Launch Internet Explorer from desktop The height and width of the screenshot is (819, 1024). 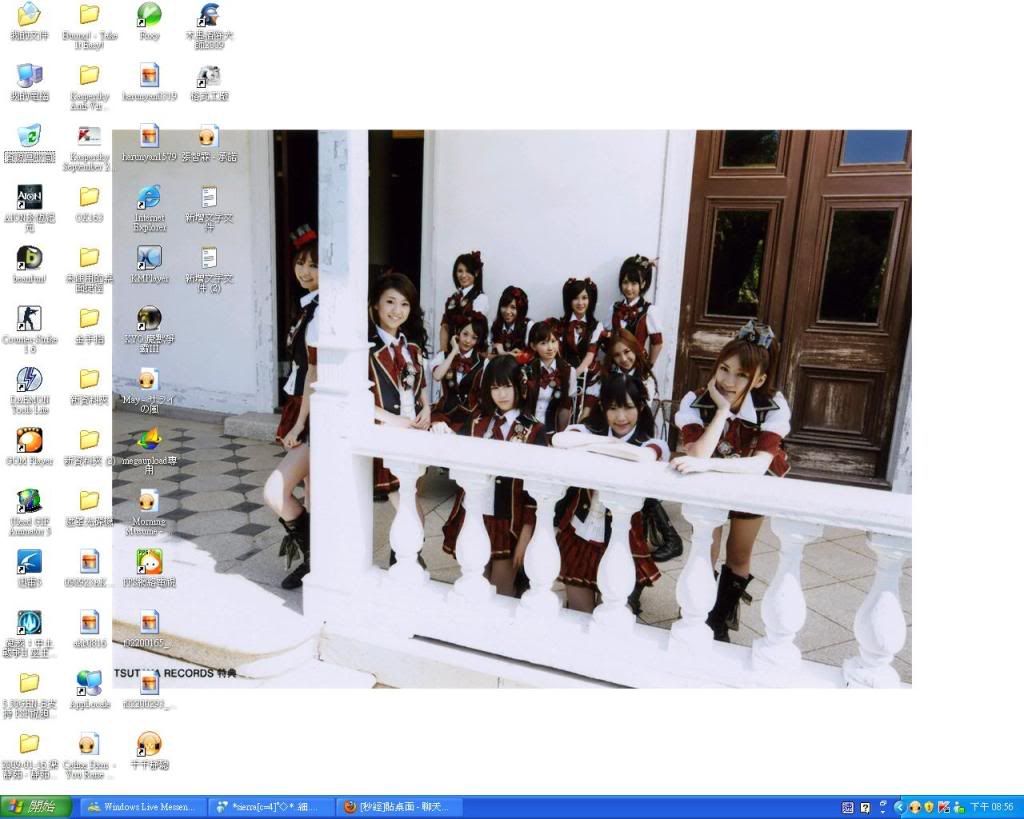149,197
